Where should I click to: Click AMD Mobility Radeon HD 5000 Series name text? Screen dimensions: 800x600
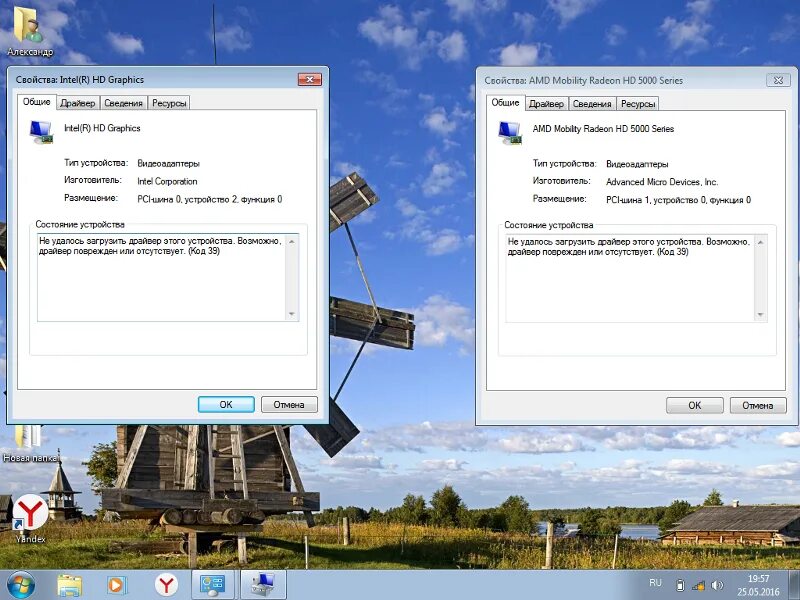[603, 129]
